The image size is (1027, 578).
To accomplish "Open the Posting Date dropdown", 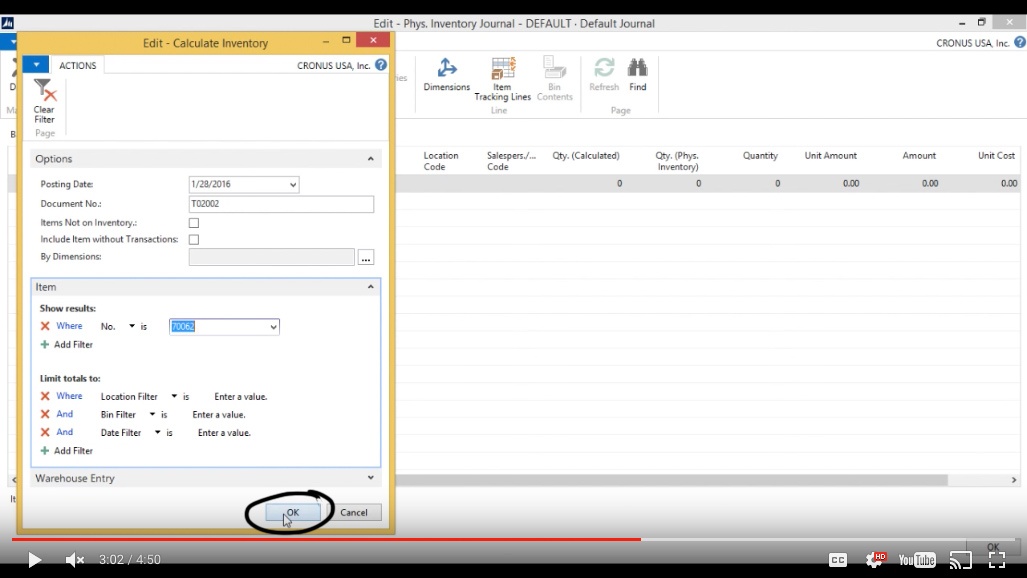I will [x=293, y=185].
